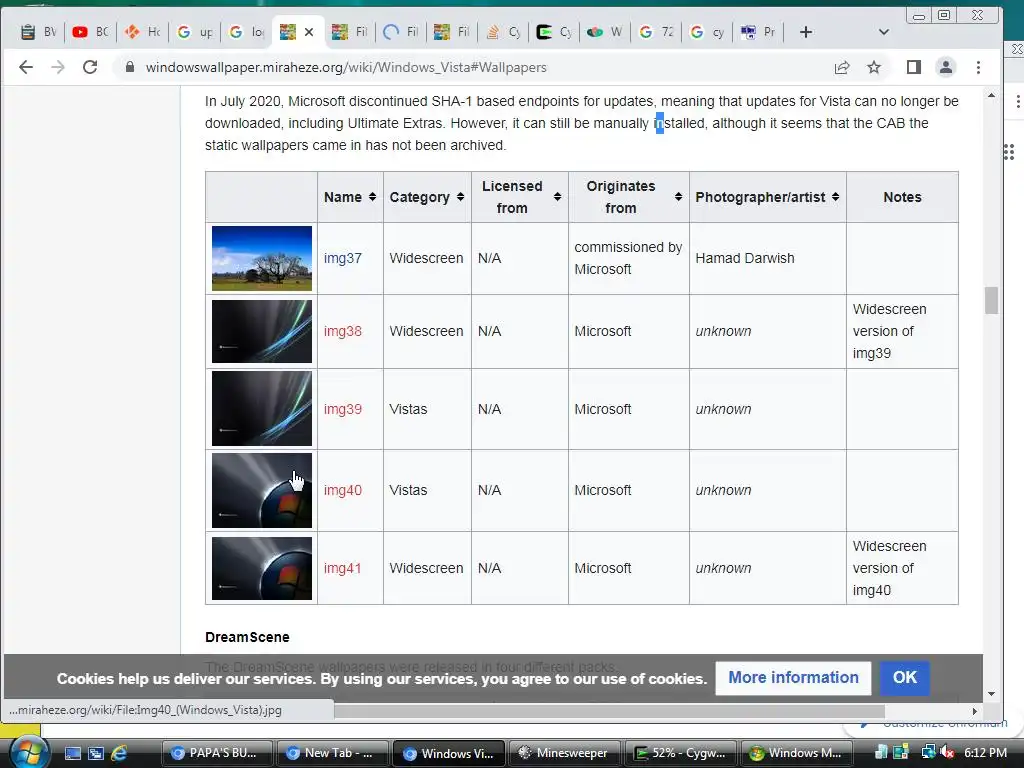Accept cookies with the OK button
Image resolution: width=1024 pixels, height=768 pixels.
click(904, 678)
